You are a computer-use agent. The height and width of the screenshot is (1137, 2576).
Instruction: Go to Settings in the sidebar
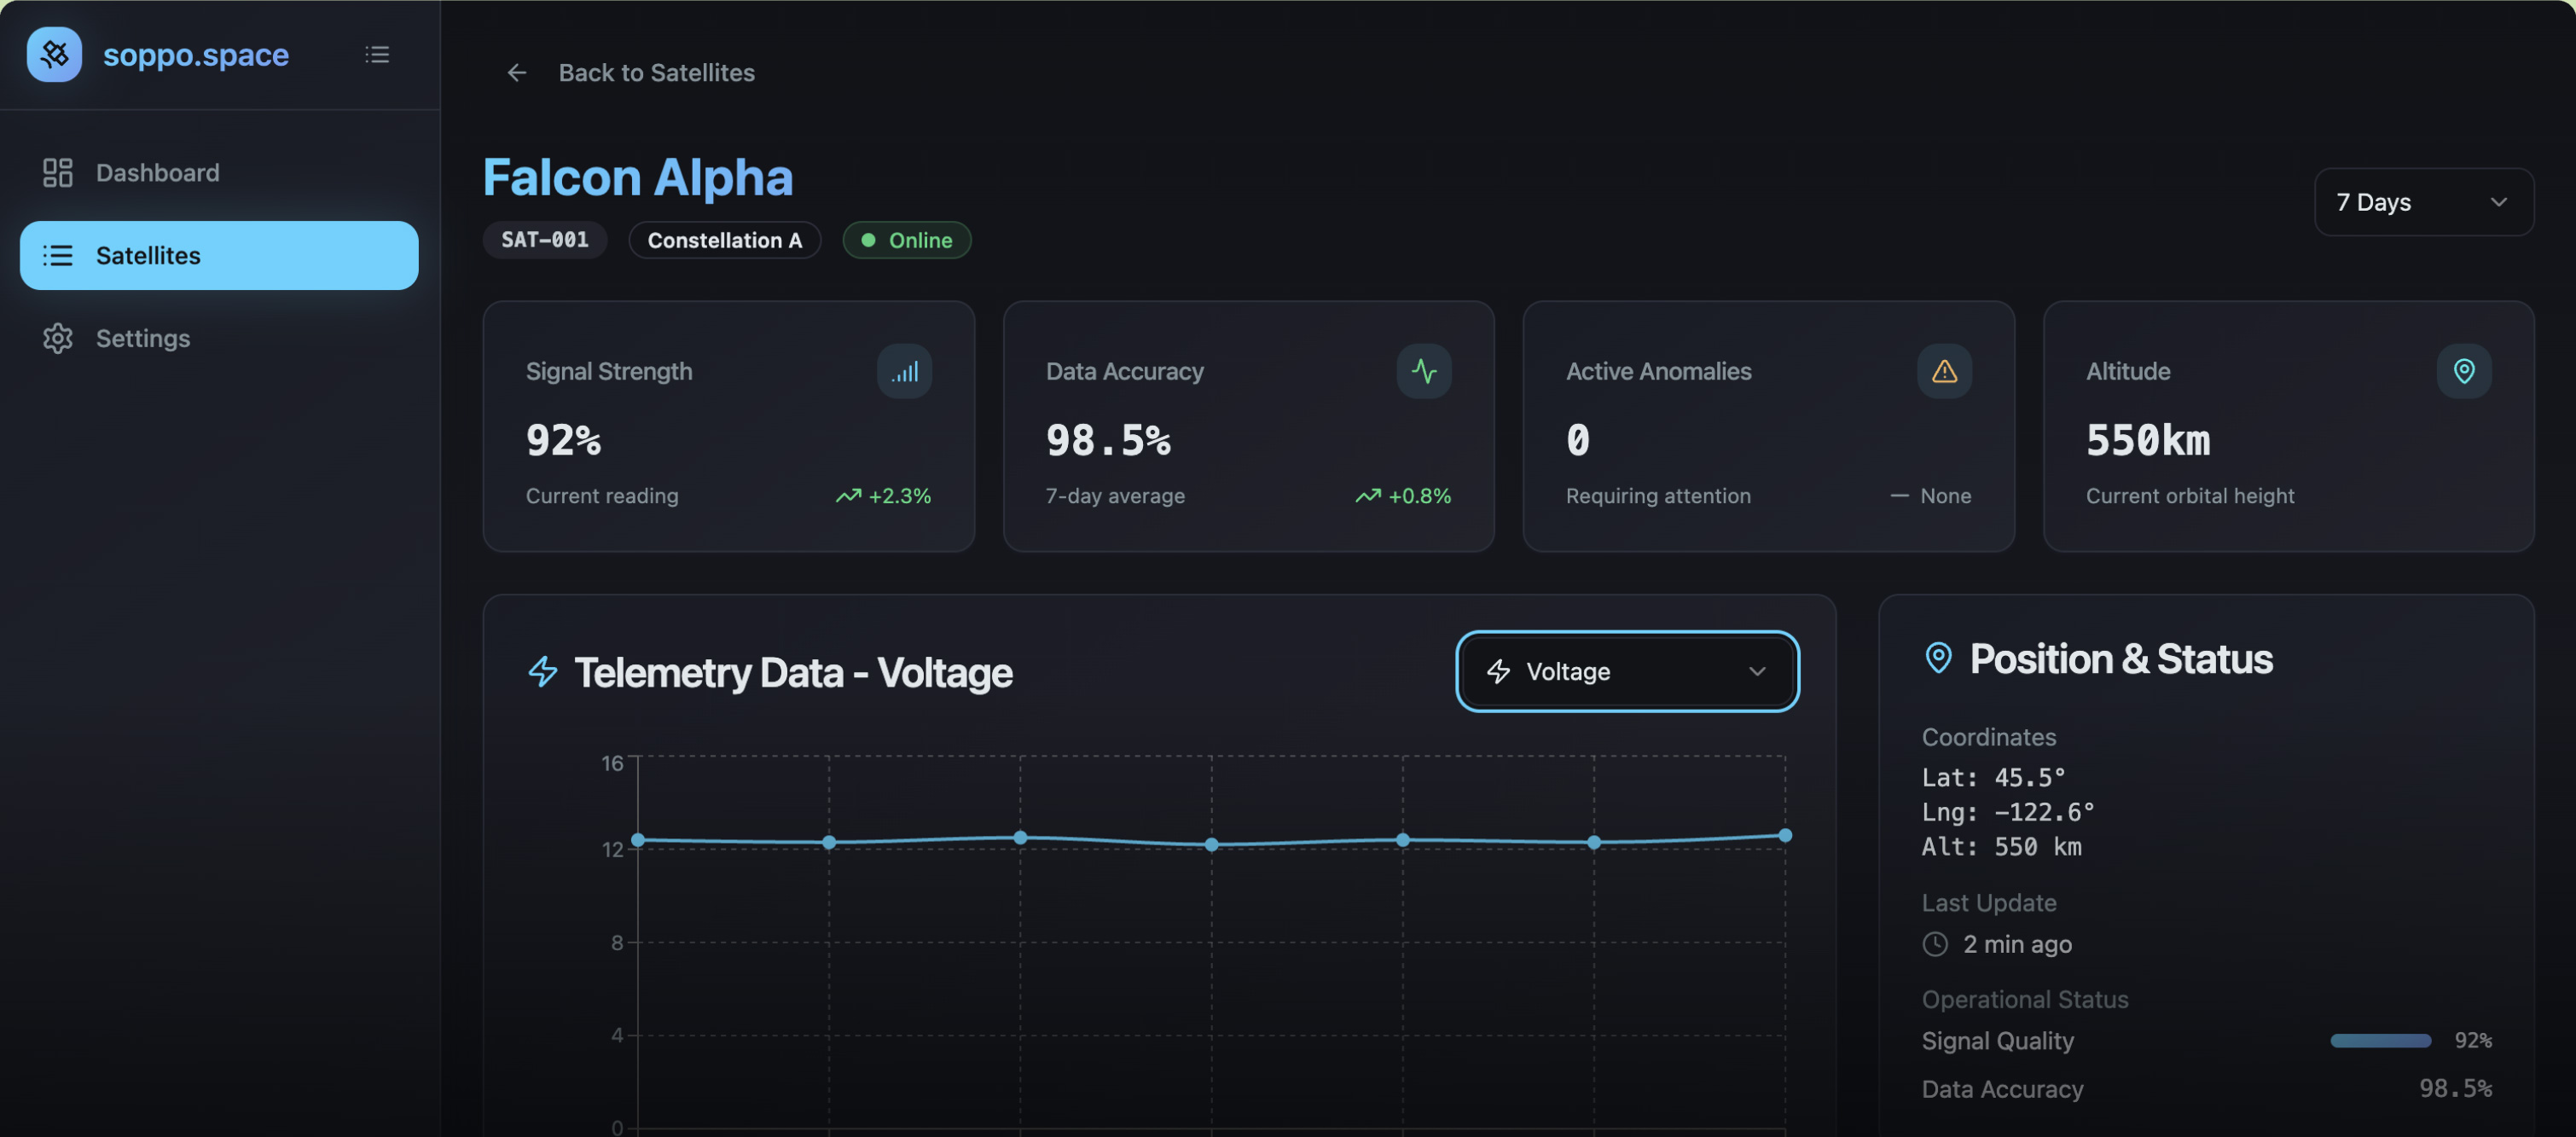pos(142,338)
